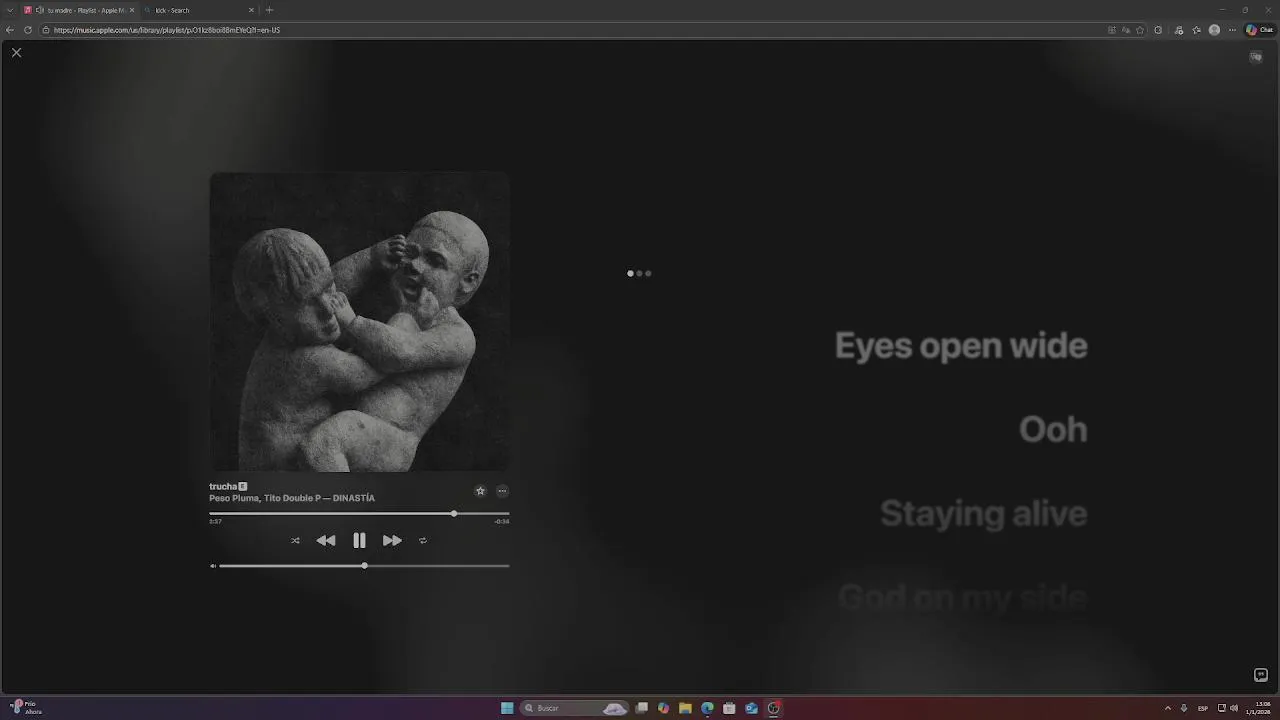Add this page to favorites
The width and height of the screenshot is (1280, 720).
(x=1140, y=30)
